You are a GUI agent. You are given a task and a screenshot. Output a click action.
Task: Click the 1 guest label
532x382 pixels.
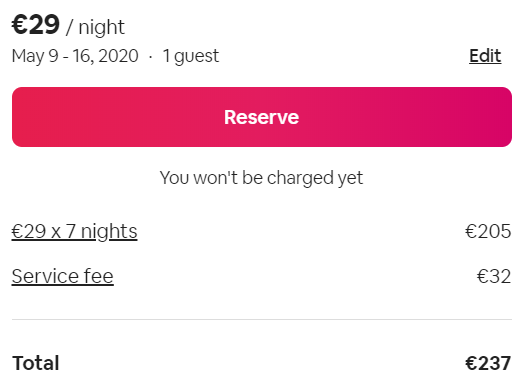click(191, 56)
